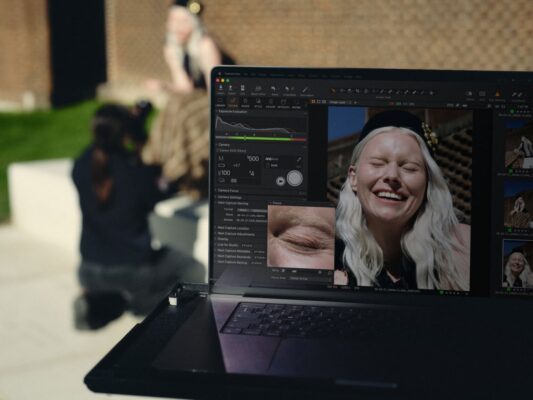Click the aperture value 4
The height and width of the screenshot is (400, 533).
pos(252,174)
